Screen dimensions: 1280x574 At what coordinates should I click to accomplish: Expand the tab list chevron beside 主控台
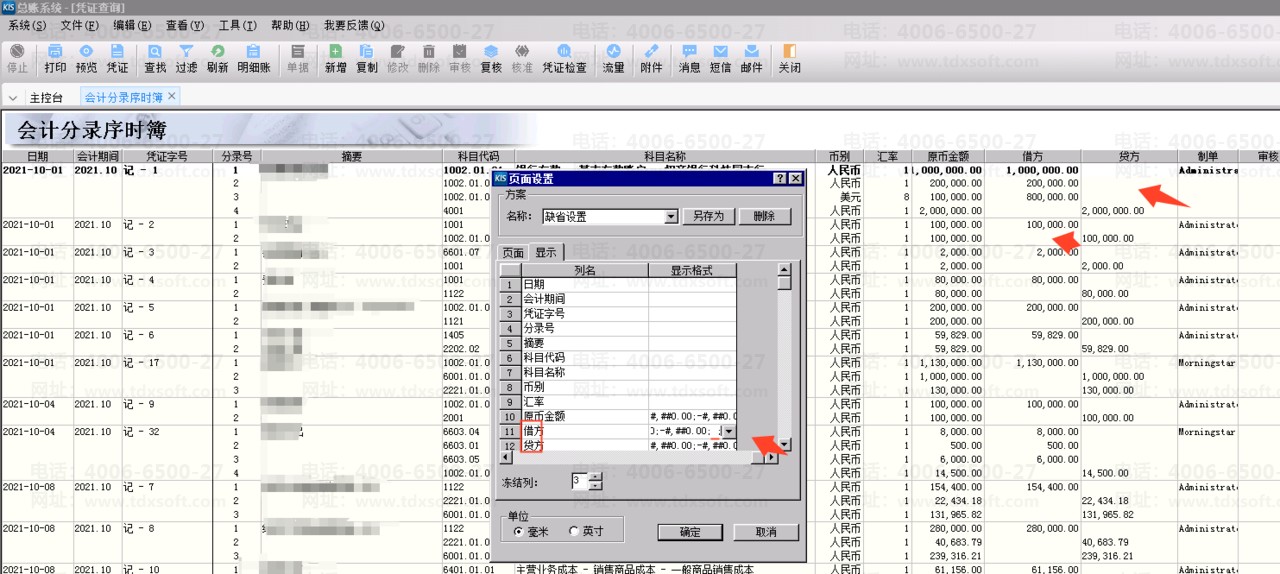pos(13,98)
